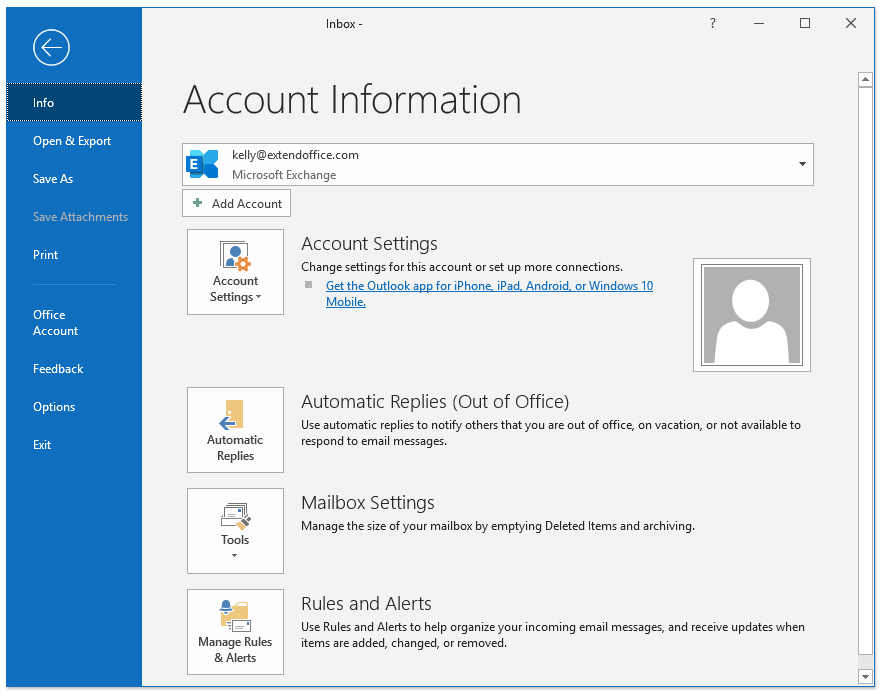Choose Save As from the sidebar

tap(53, 179)
